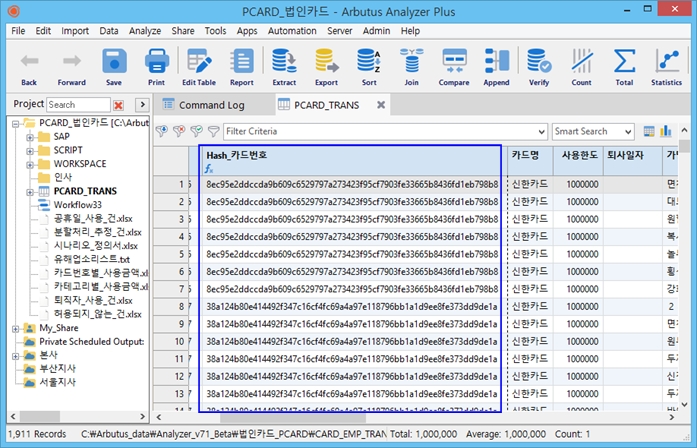Switch to table grid view icon
This screenshot has height=448, width=697.
[649, 131]
